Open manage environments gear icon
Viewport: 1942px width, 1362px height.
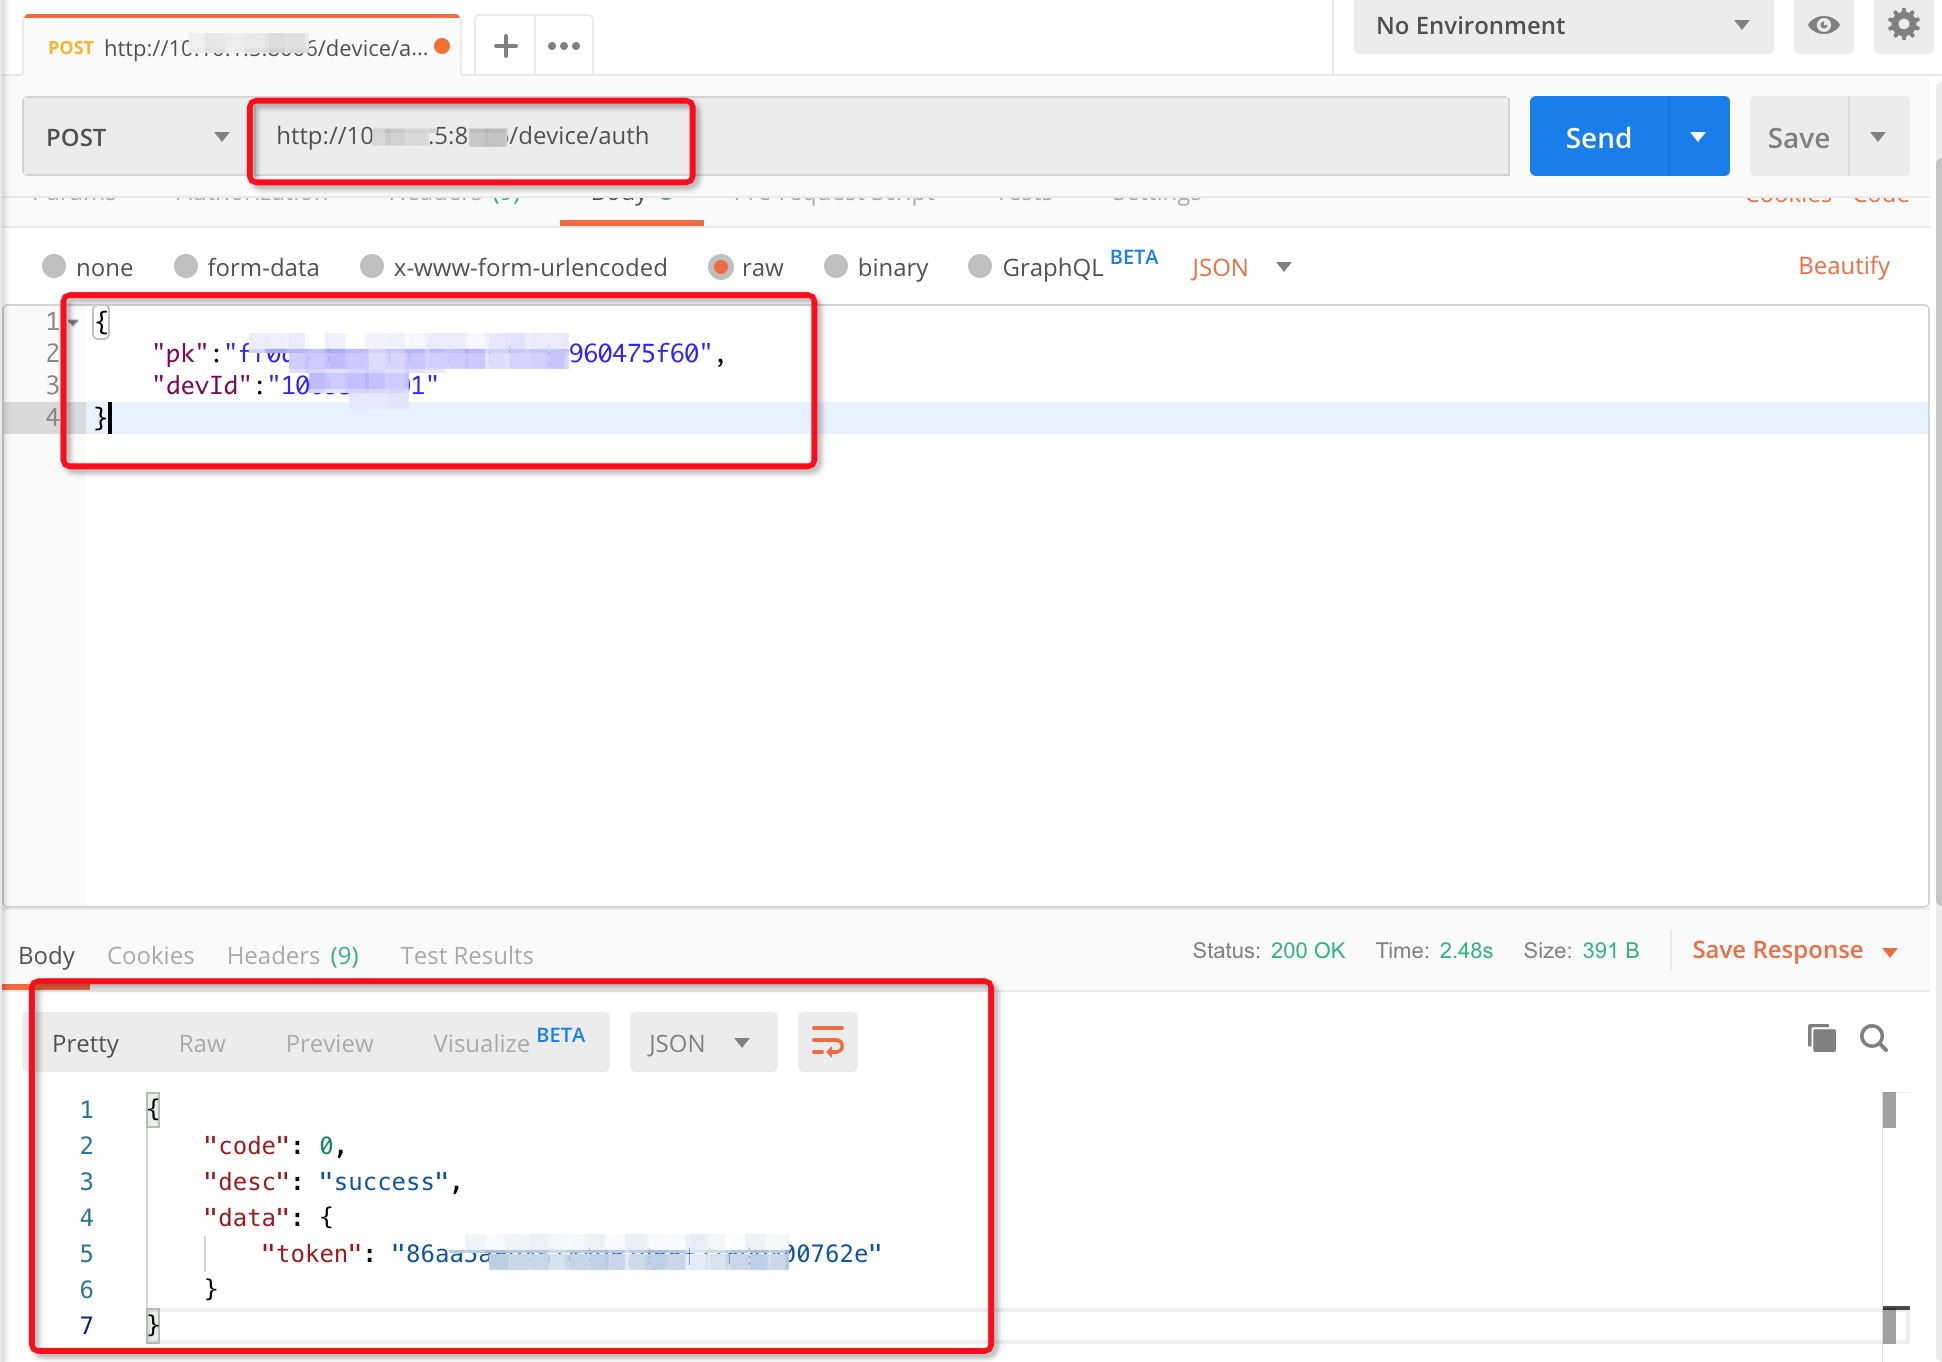pyautogui.click(x=1903, y=25)
